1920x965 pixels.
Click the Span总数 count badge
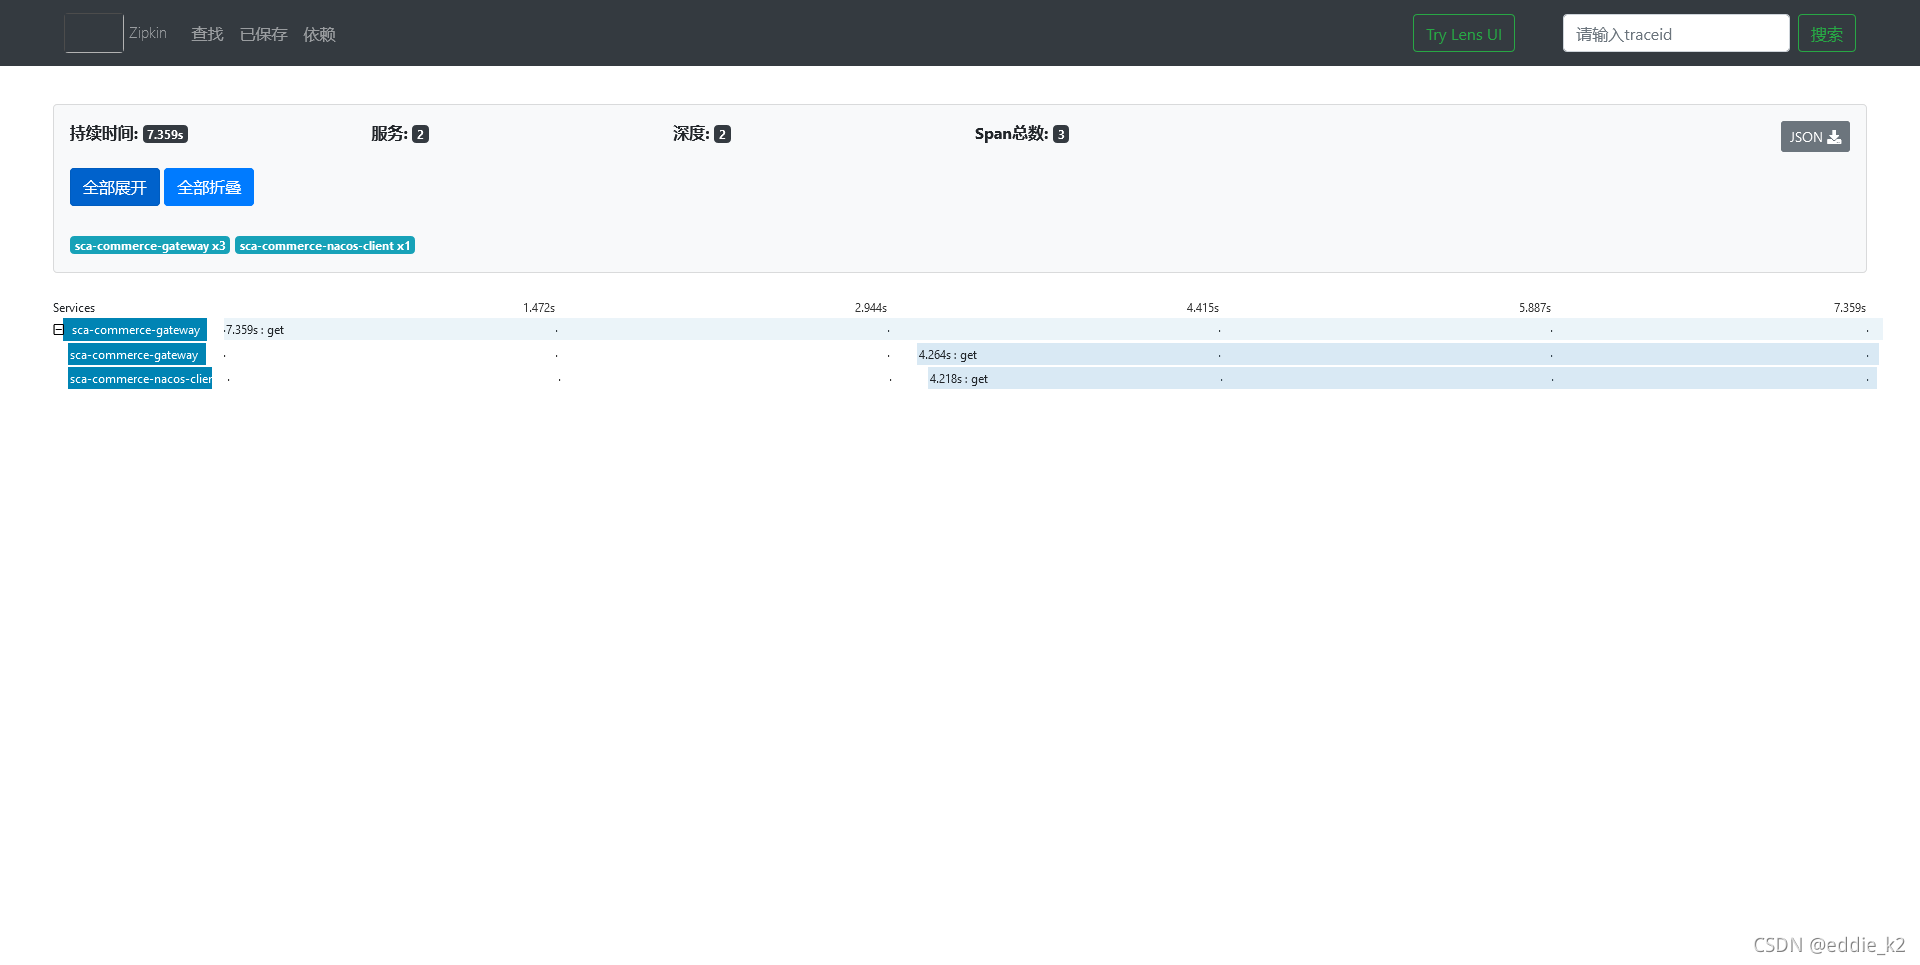[x=1061, y=134]
